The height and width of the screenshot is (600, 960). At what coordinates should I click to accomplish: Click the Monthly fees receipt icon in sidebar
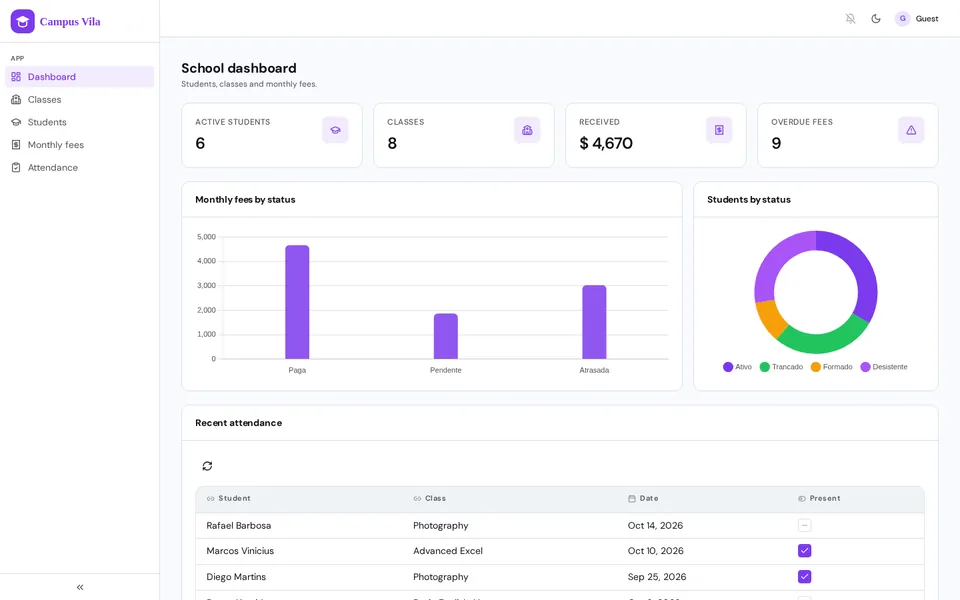pyautogui.click(x=16, y=144)
